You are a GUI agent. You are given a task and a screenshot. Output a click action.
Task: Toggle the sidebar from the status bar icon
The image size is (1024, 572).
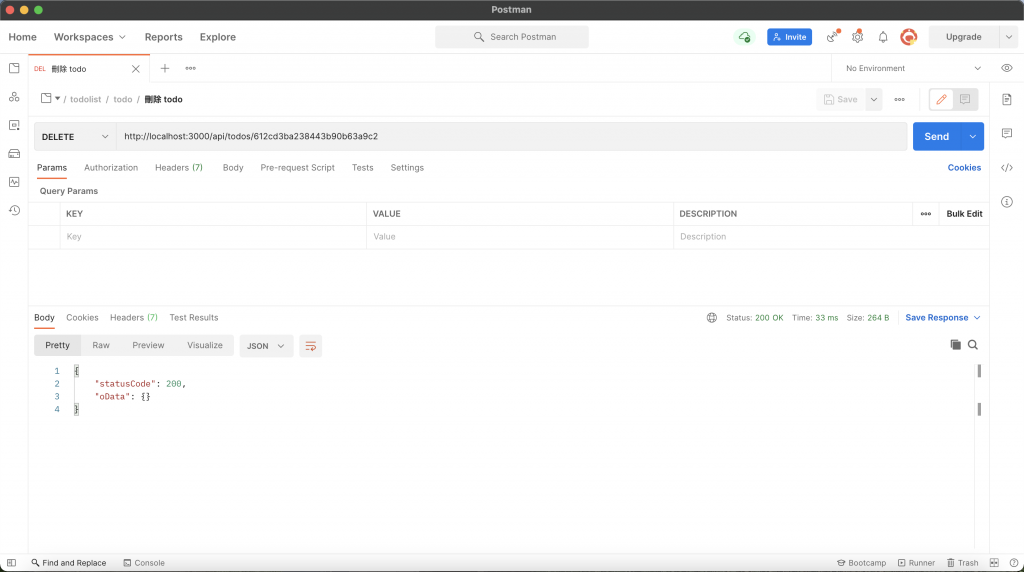(x=11, y=563)
